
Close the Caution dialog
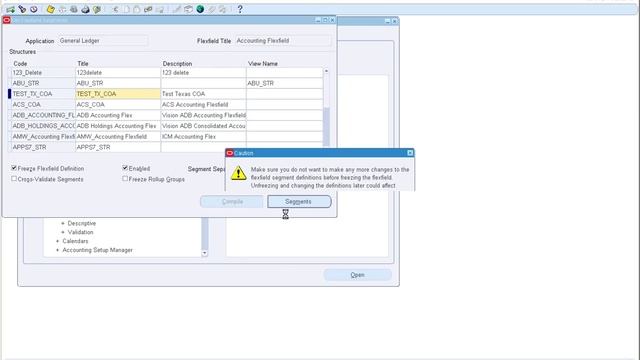pyautogui.click(x=410, y=153)
